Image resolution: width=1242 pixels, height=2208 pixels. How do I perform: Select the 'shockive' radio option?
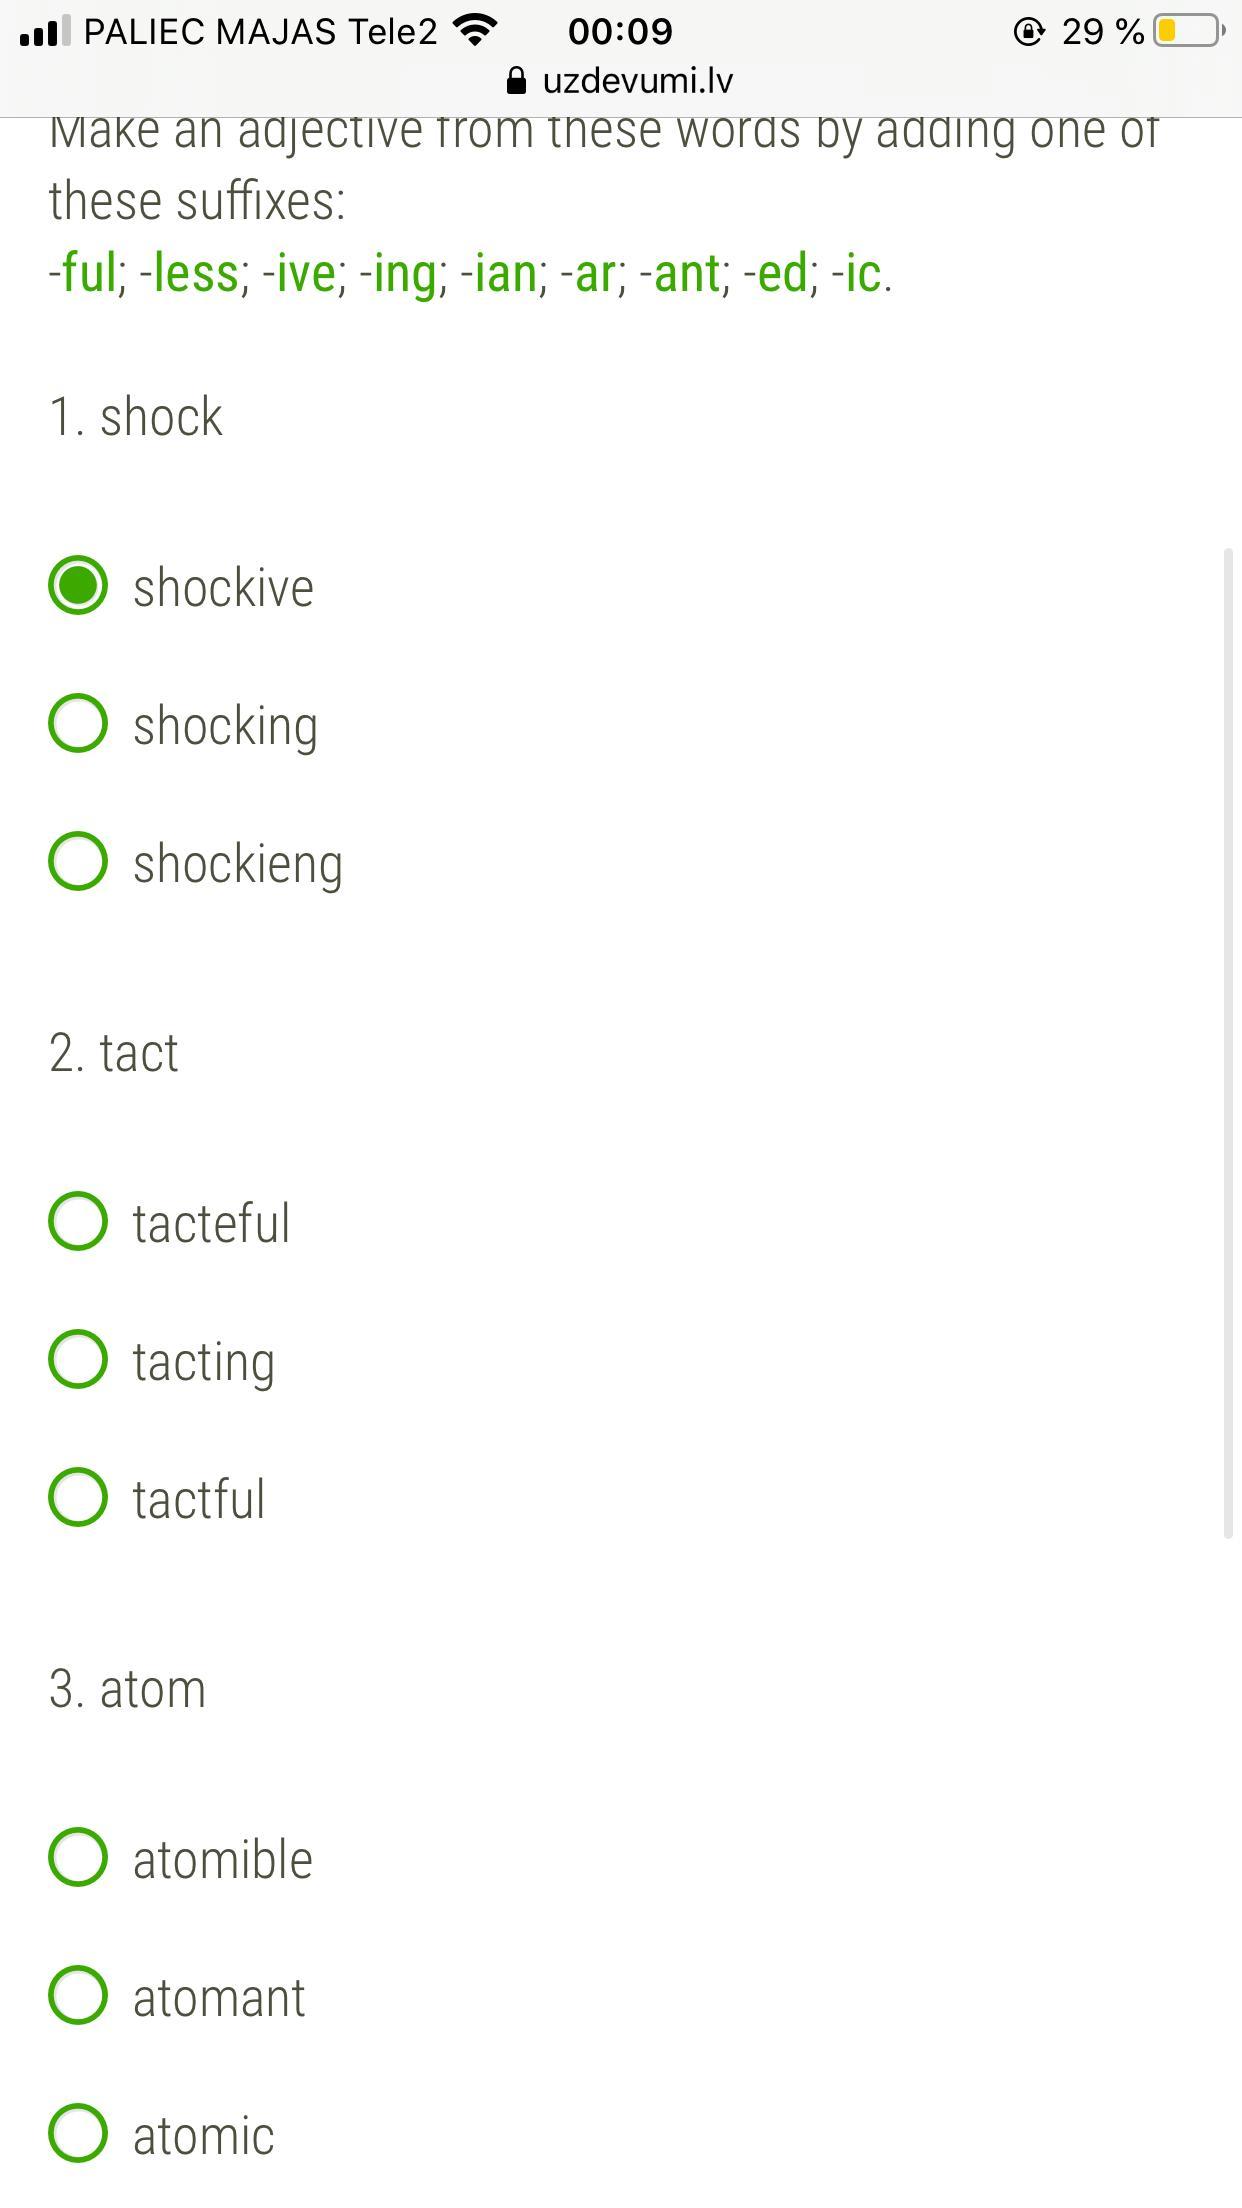(78, 586)
